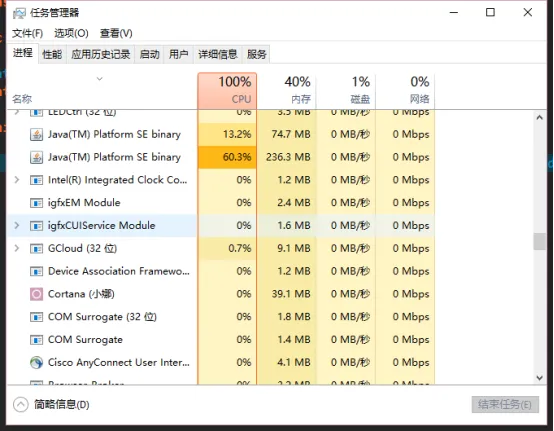Click 简略信息(D) label
Screen dimensions: 554x431
click(61, 405)
